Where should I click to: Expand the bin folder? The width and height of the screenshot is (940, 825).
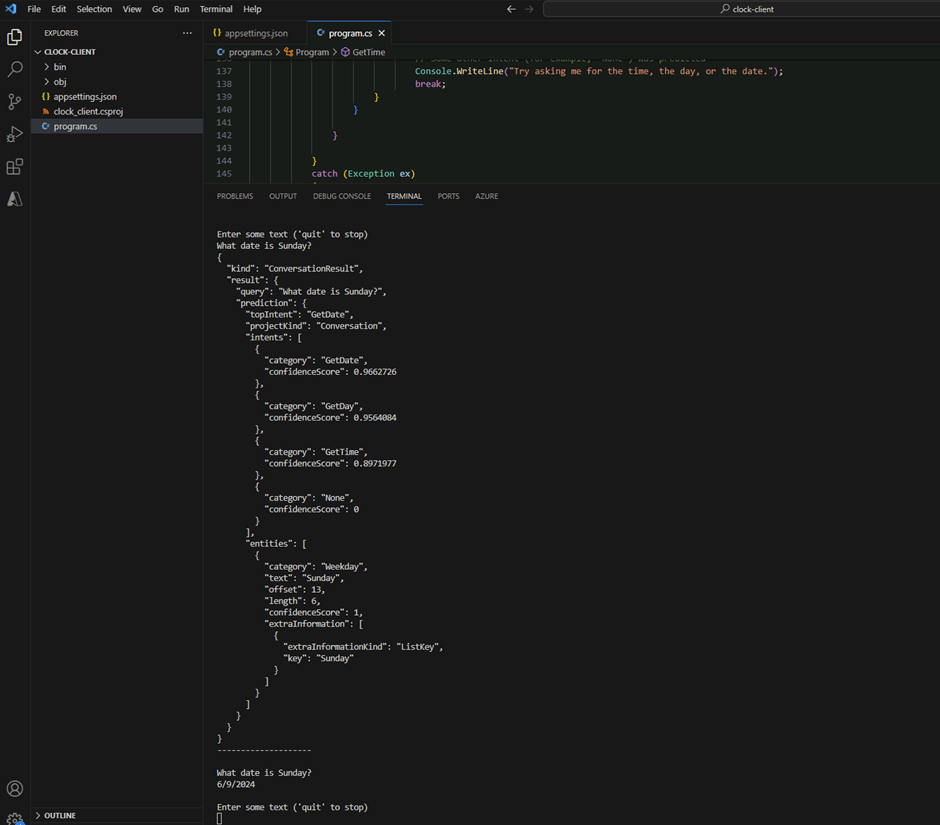60,67
